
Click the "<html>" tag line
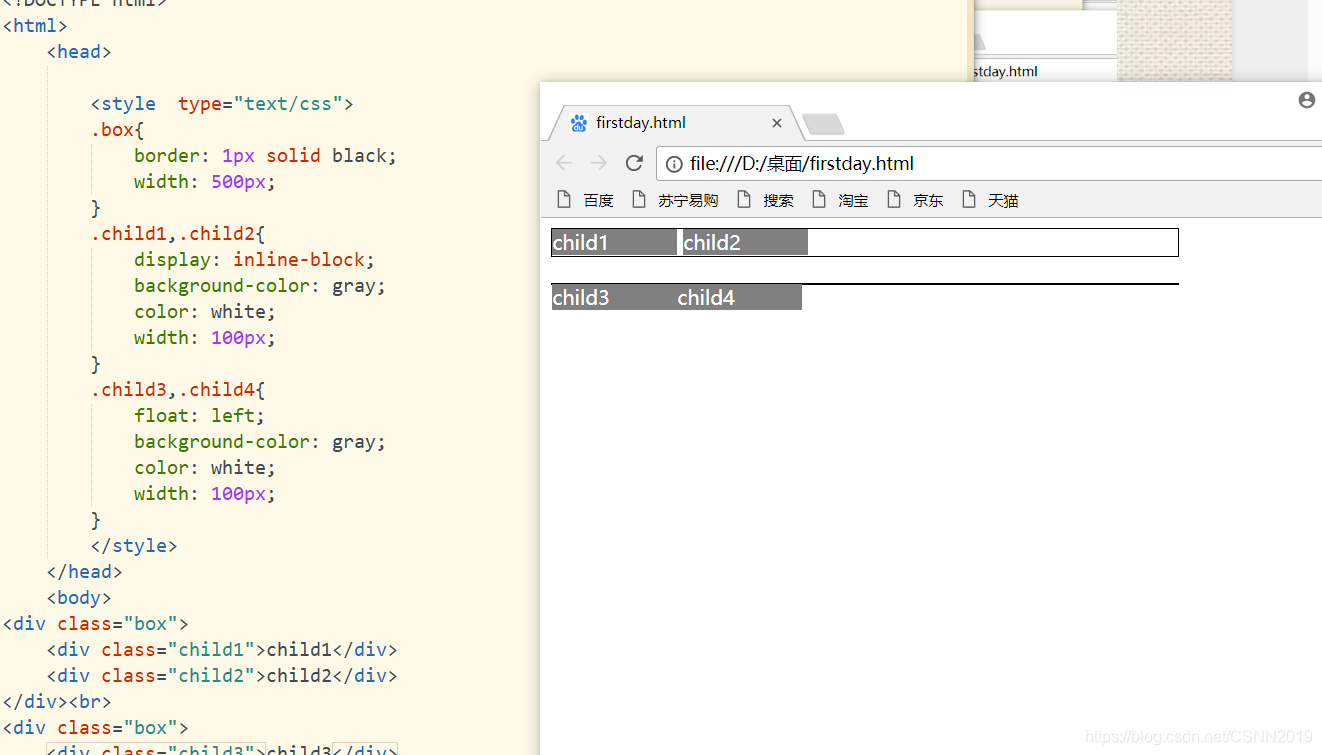click(x=35, y=26)
